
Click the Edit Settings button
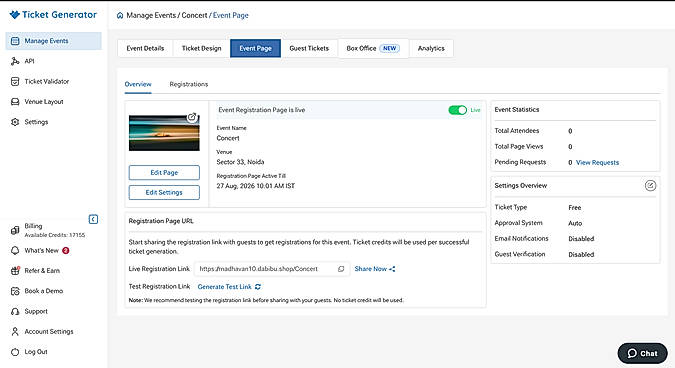pos(164,192)
